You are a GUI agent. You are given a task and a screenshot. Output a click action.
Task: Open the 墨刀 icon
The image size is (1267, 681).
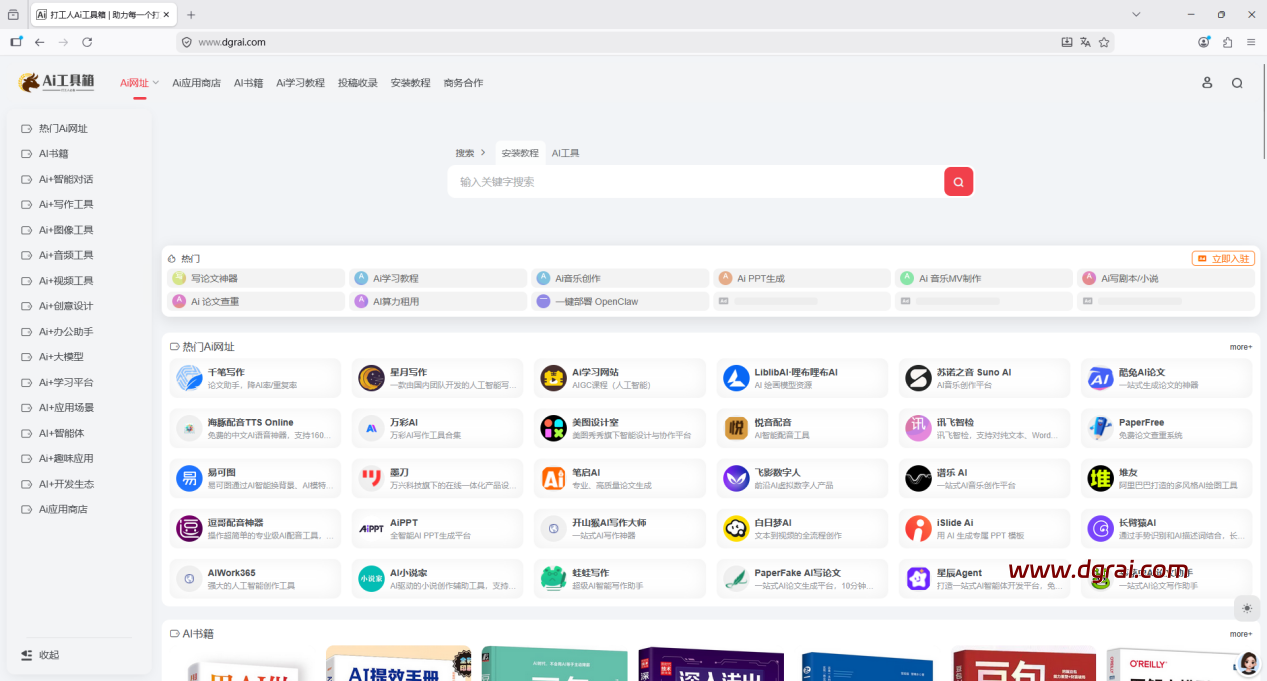[371, 478]
